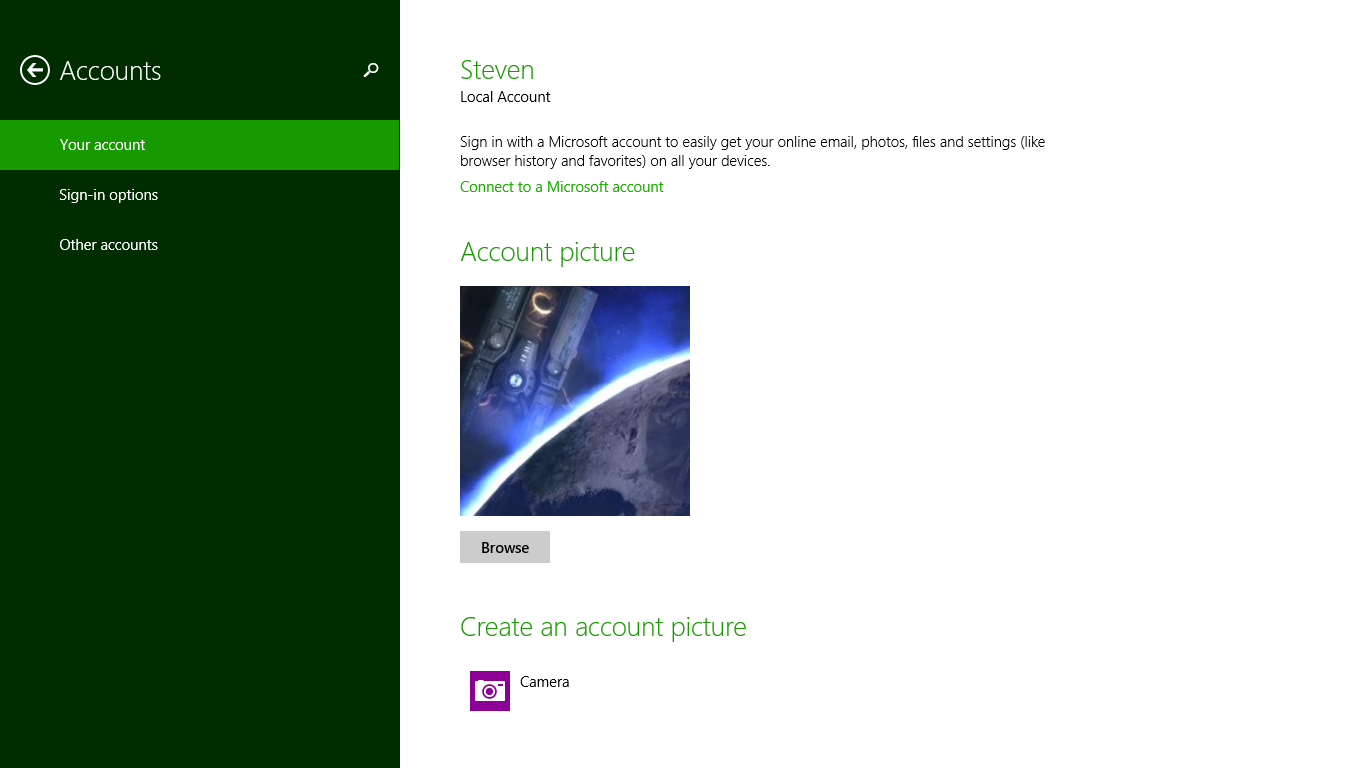Open search with the magnifier icon
Image resolution: width=1360 pixels, height=768 pixels.
coord(371,70)
